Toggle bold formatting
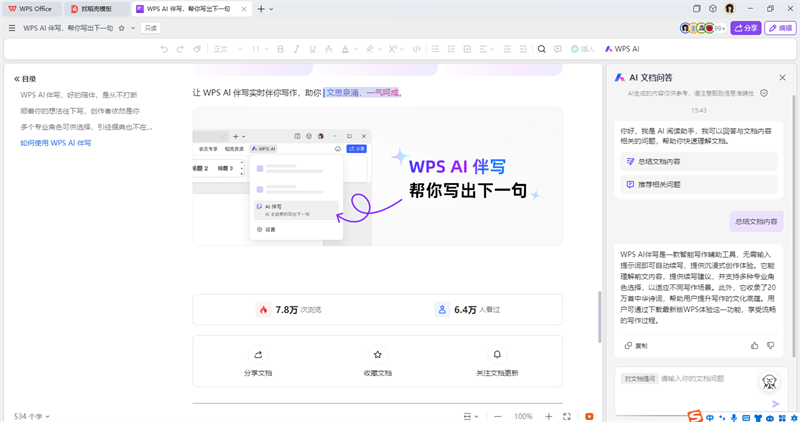 point(280,49)
